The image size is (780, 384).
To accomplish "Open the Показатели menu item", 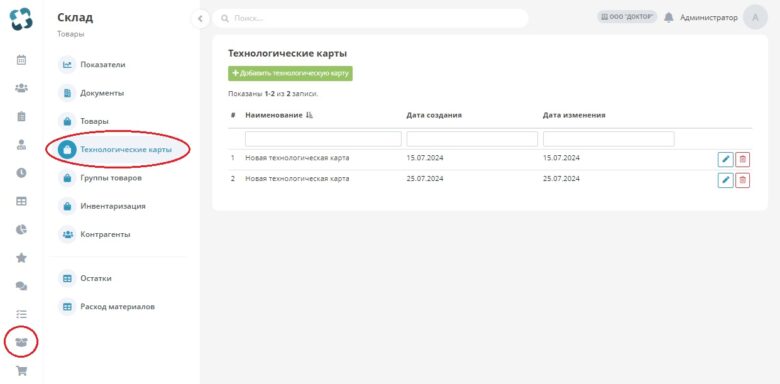I will (x=102, y=65).
